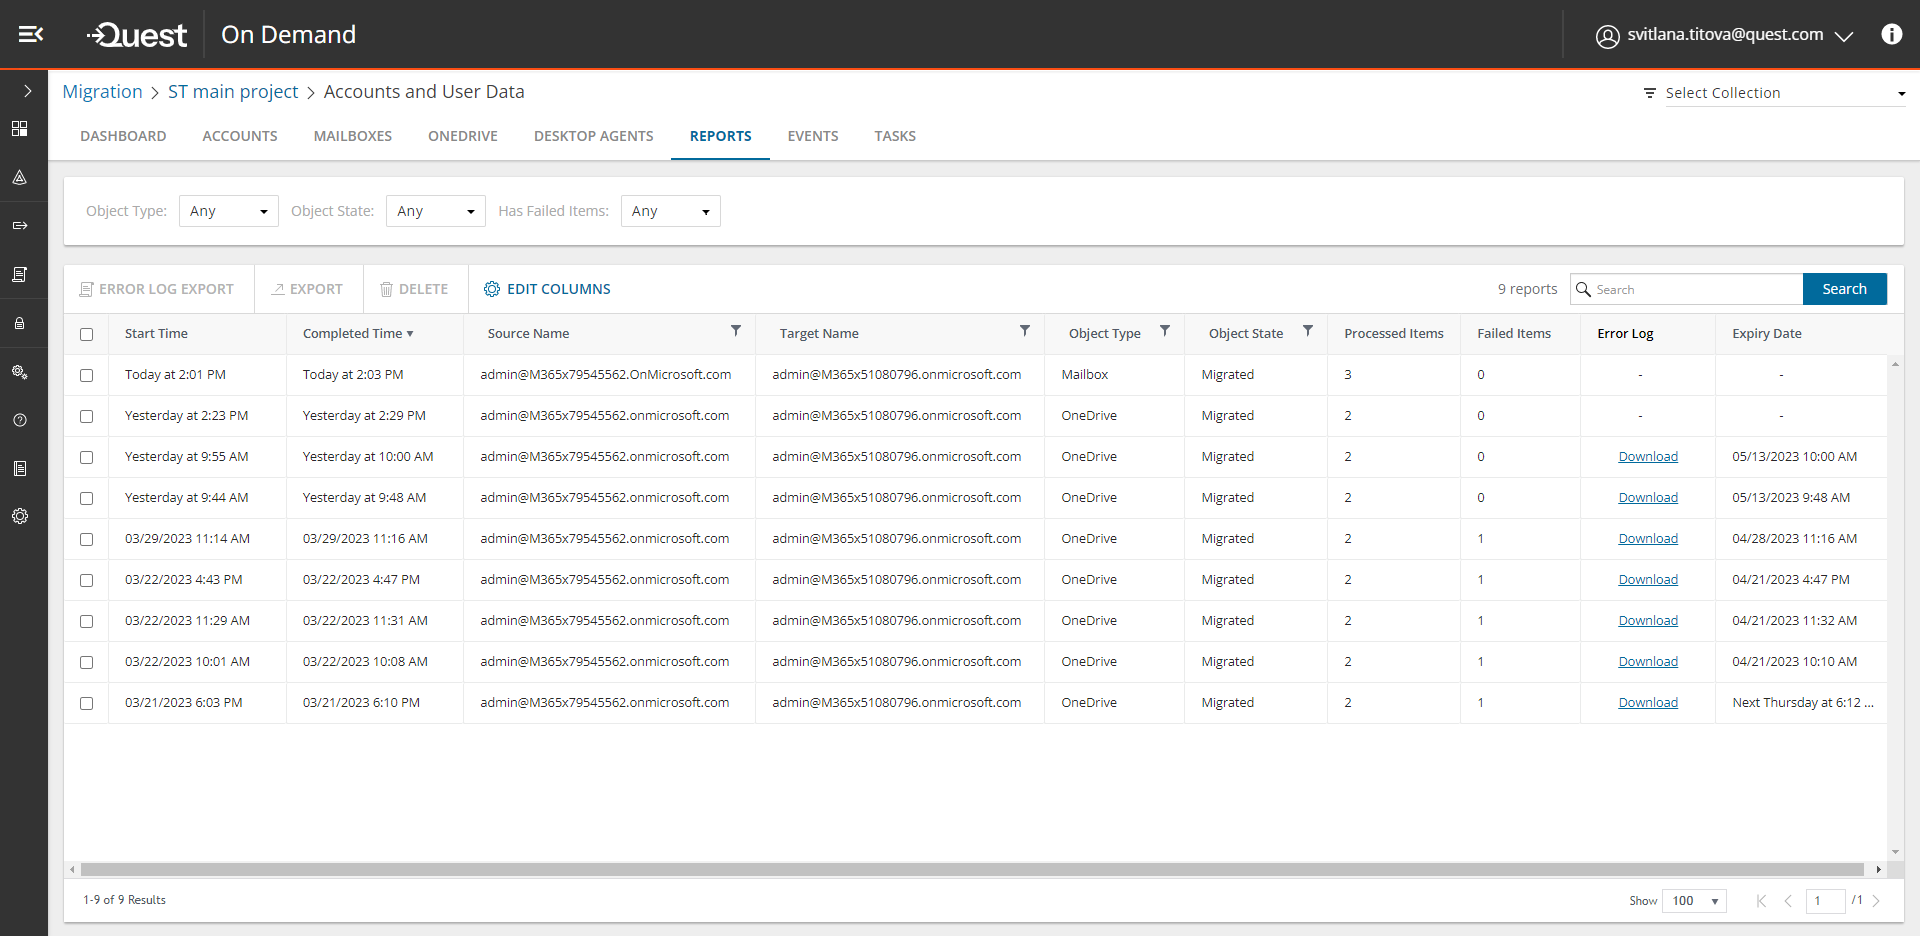This screenshot has width=1920, height=936.
Task: Download error log expiring 05/13/2023 10:00 AM
Action: click(x=1648, y=457)
